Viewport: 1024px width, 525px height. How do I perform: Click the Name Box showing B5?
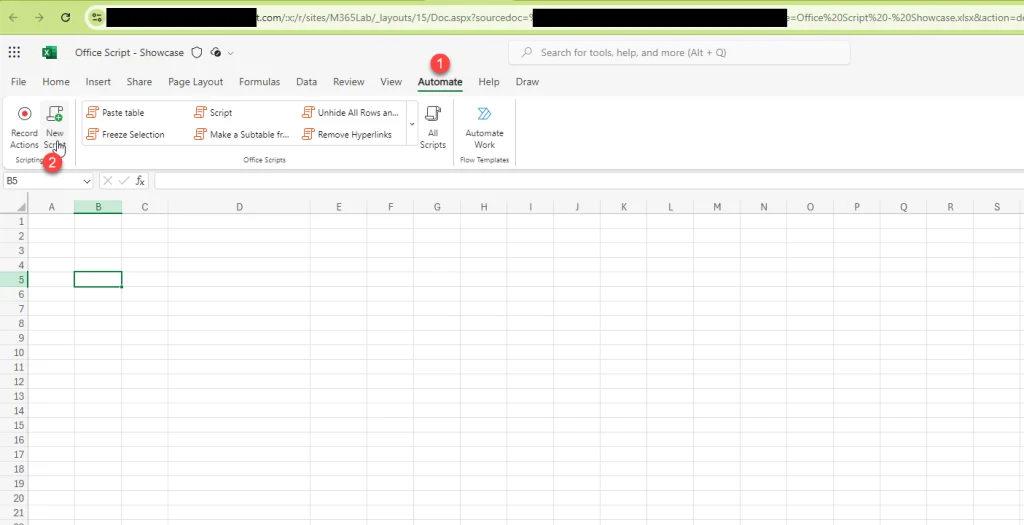click(x=42, y=181)
